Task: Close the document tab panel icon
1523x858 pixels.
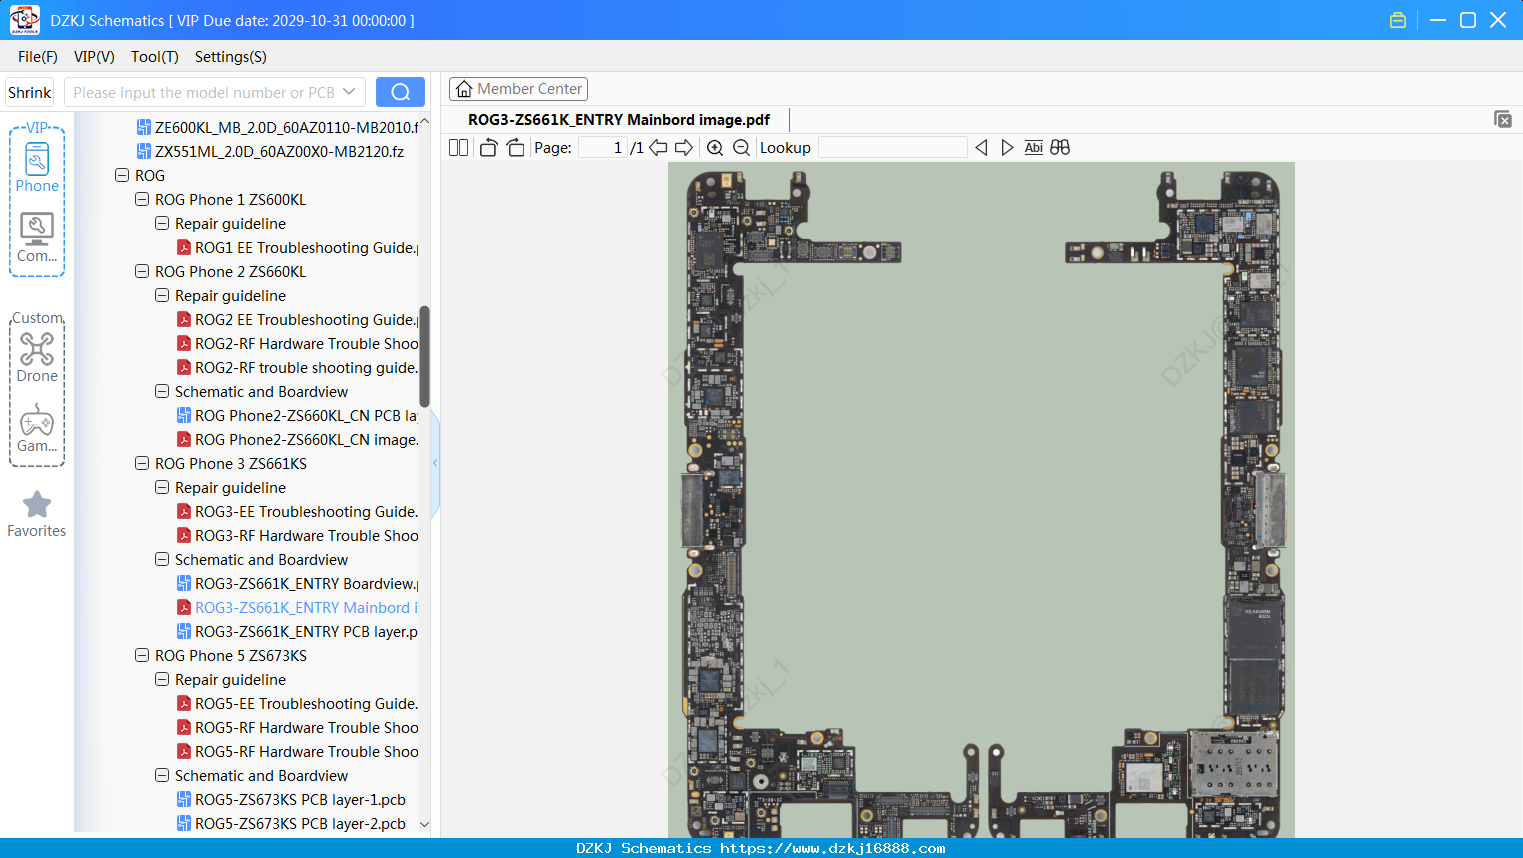Action: [x=1503, y=119]
